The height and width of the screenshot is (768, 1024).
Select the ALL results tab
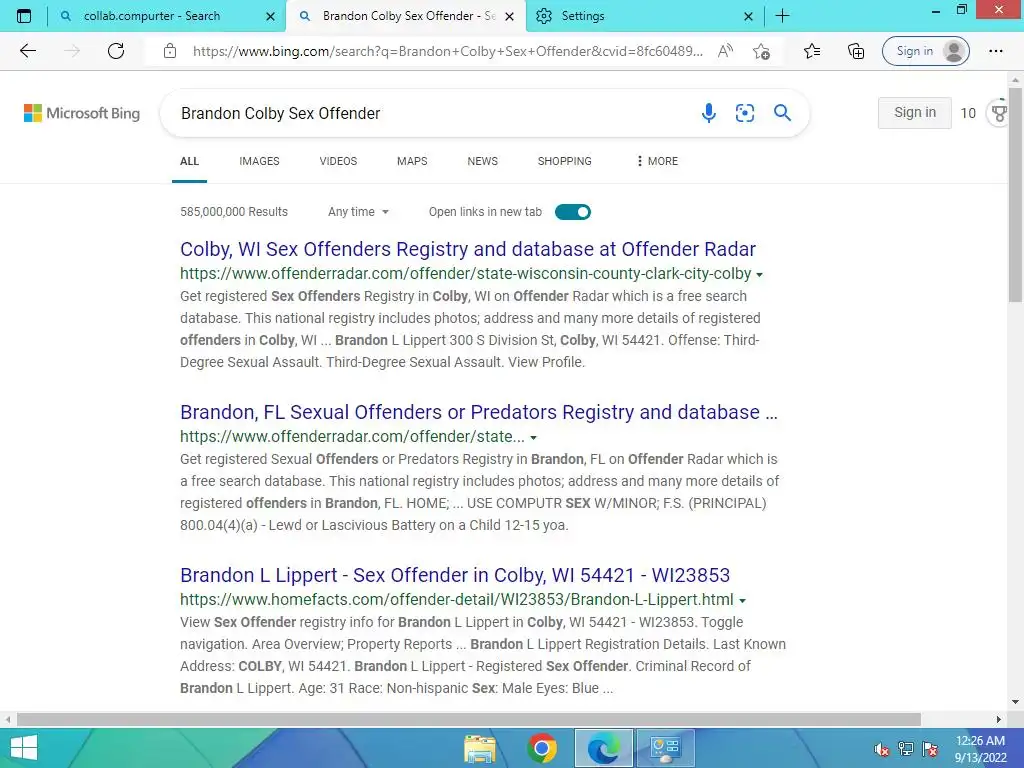tap(189, 161)
